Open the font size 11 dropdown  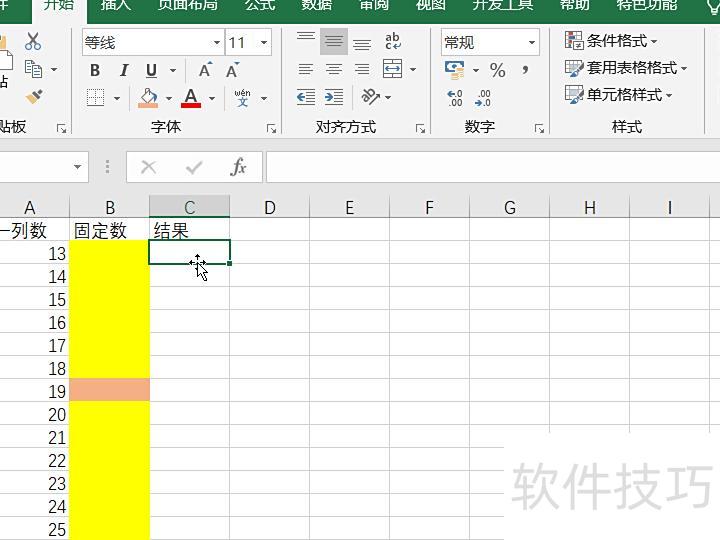coord(264,43)
